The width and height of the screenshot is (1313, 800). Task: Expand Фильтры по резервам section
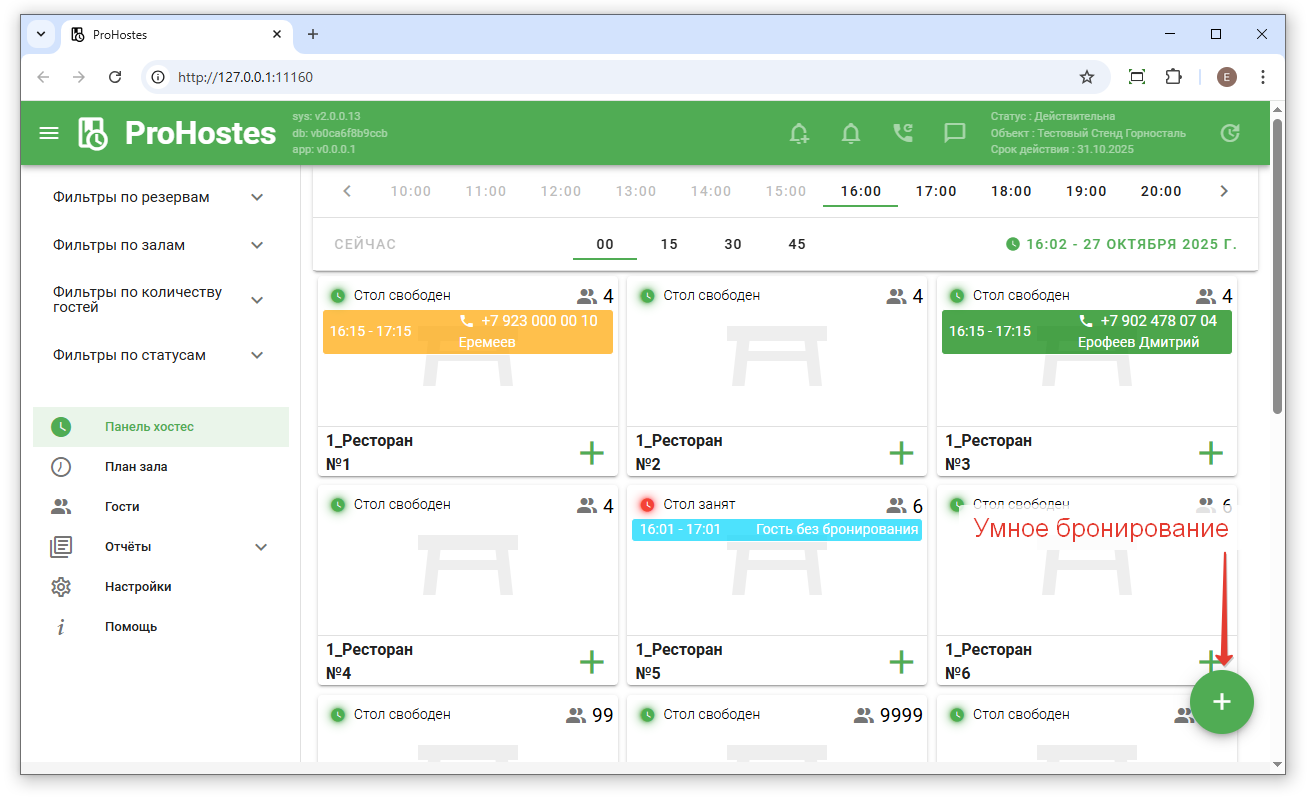(257, 198)
